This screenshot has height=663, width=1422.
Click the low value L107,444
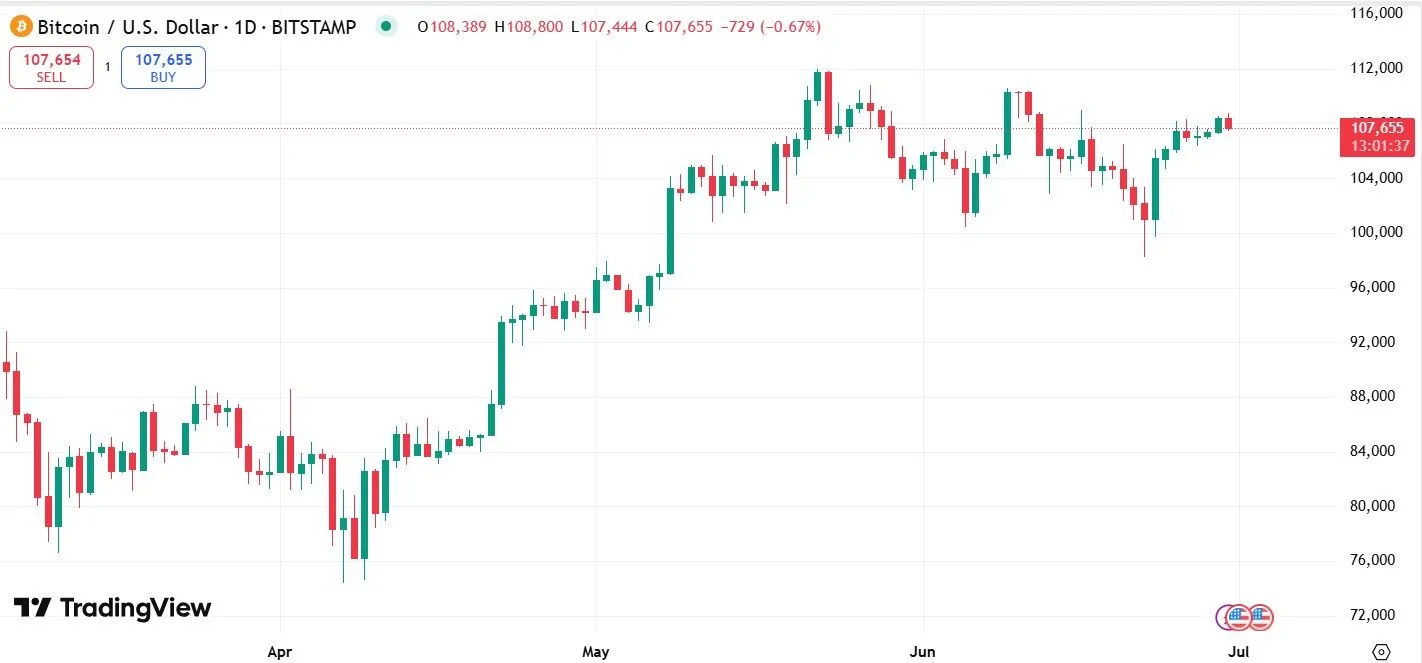click(601, 27)
